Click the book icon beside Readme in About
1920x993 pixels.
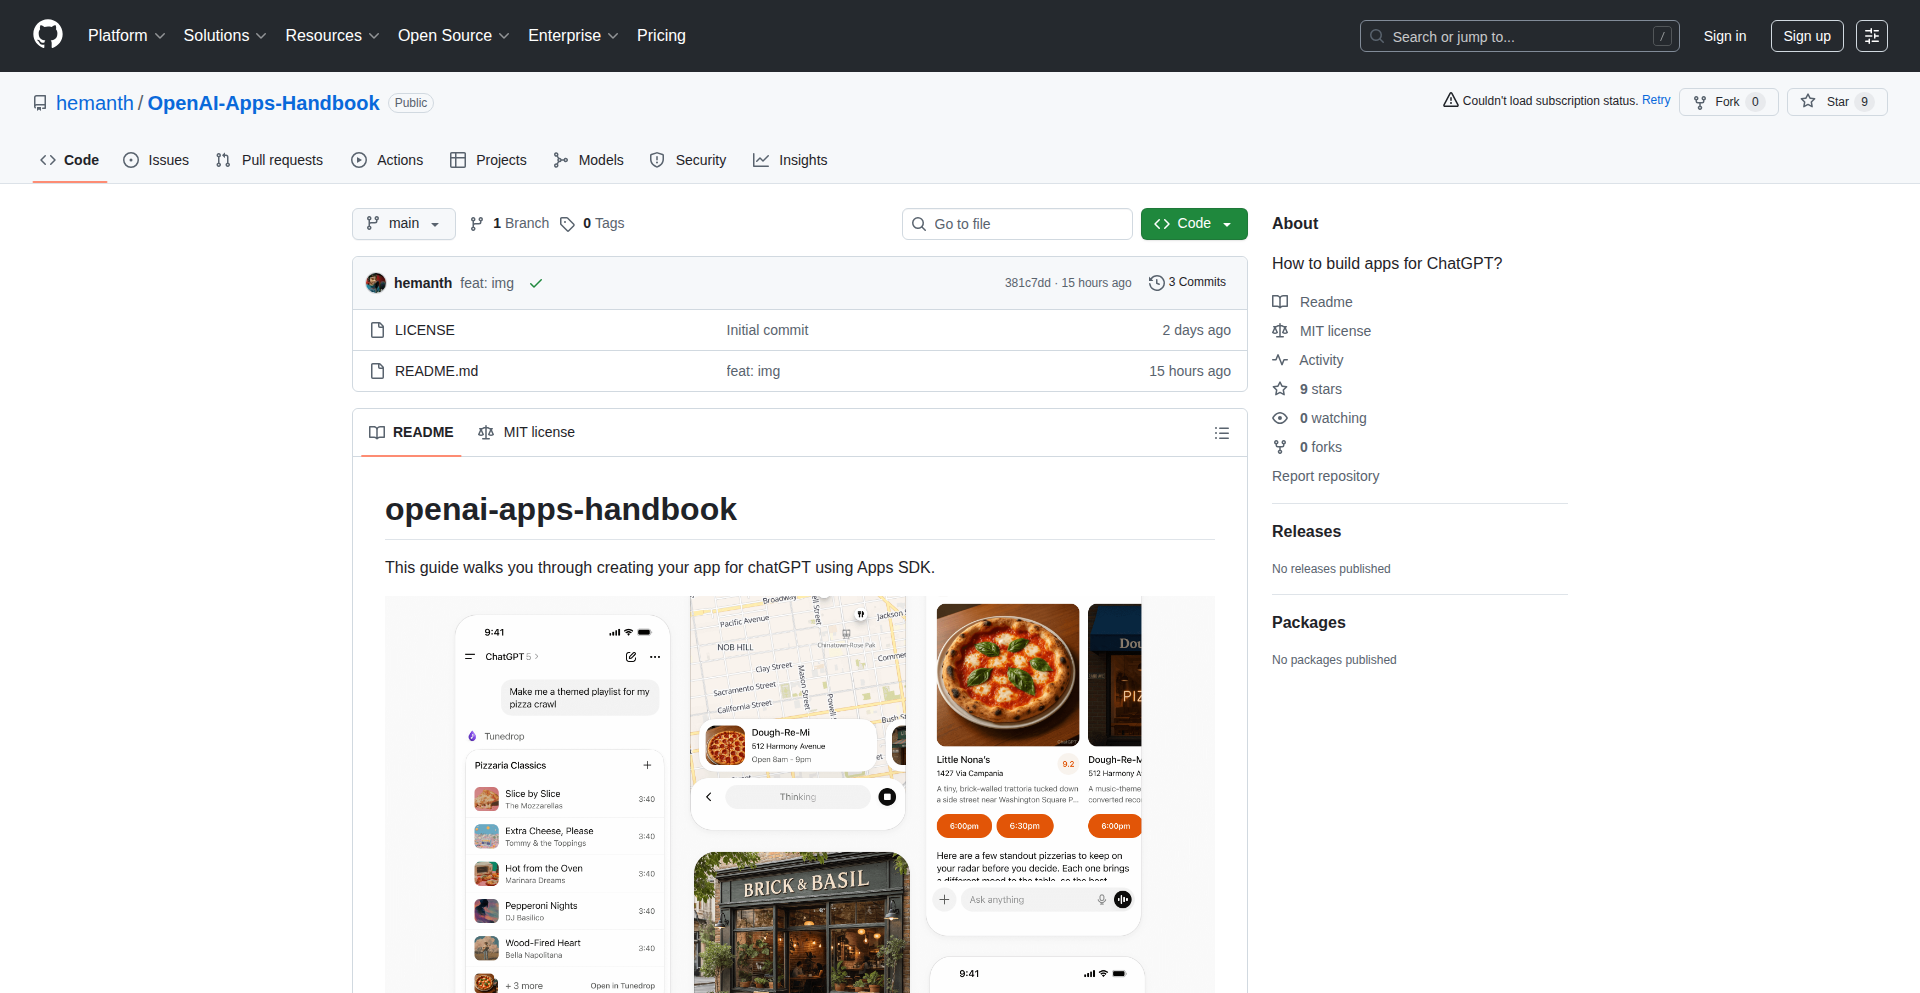click(1280, 302)
